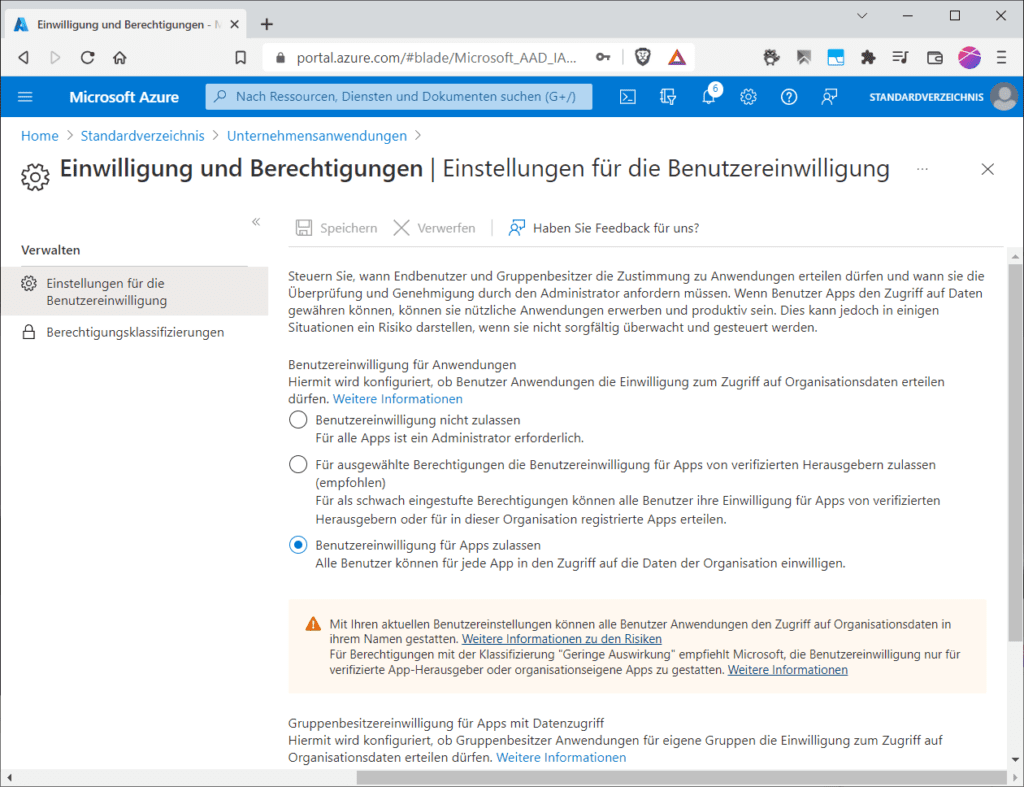Click the horizontal scrollbar at the bottom
1024x787 pixels.
[681, 777]
